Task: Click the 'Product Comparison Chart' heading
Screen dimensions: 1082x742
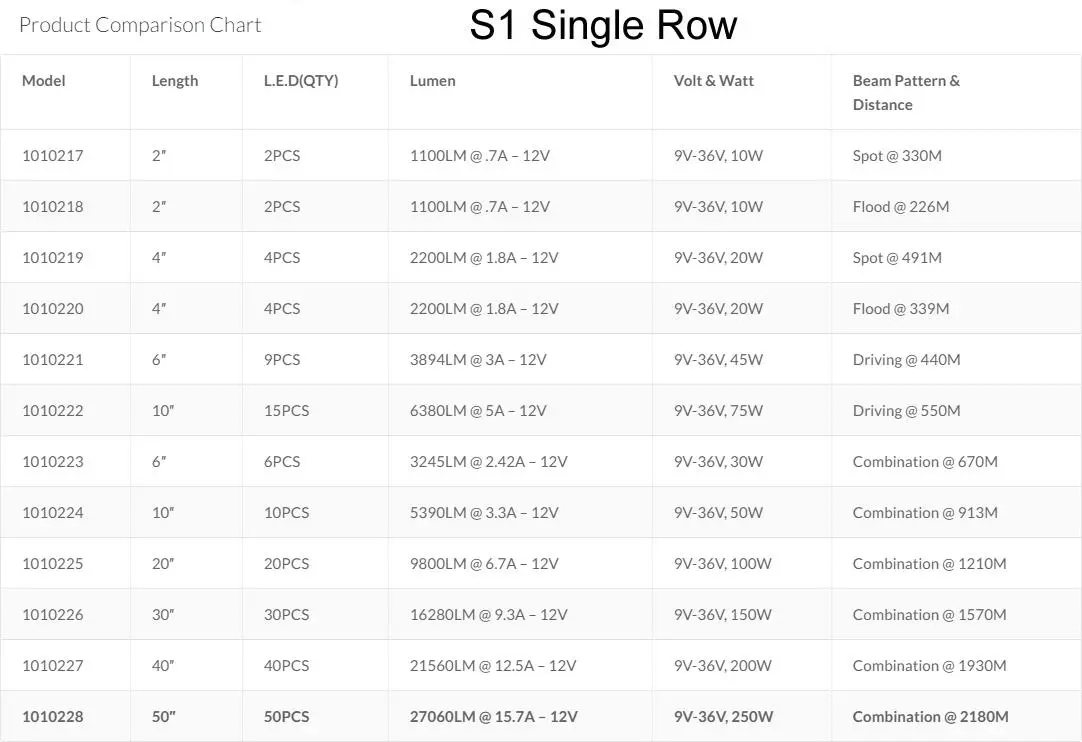Action: [x=140, y=25]
